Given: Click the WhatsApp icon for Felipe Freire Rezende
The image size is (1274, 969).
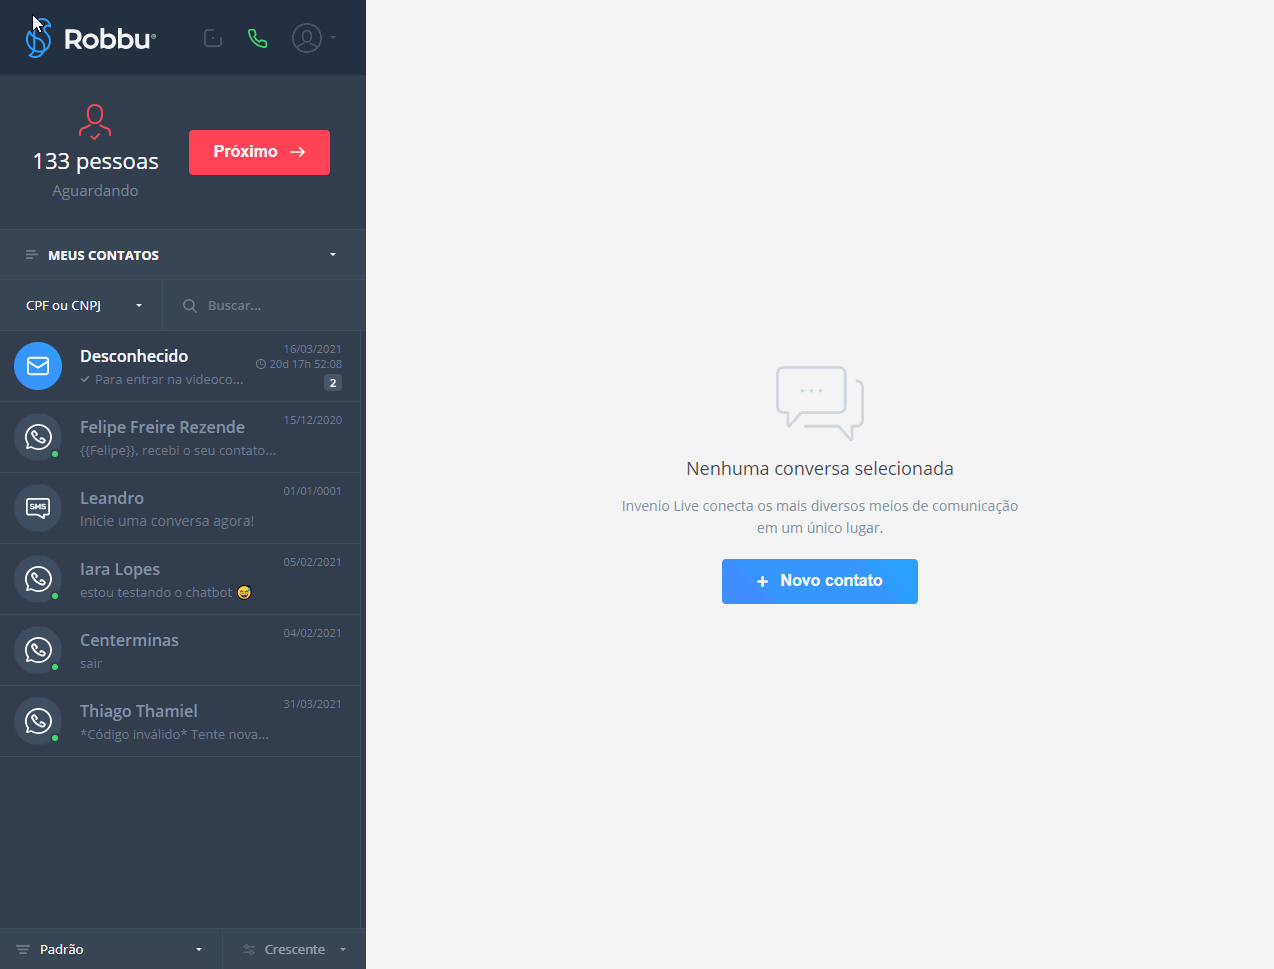Looking at the screenshot, I should (x=38, y=437).
